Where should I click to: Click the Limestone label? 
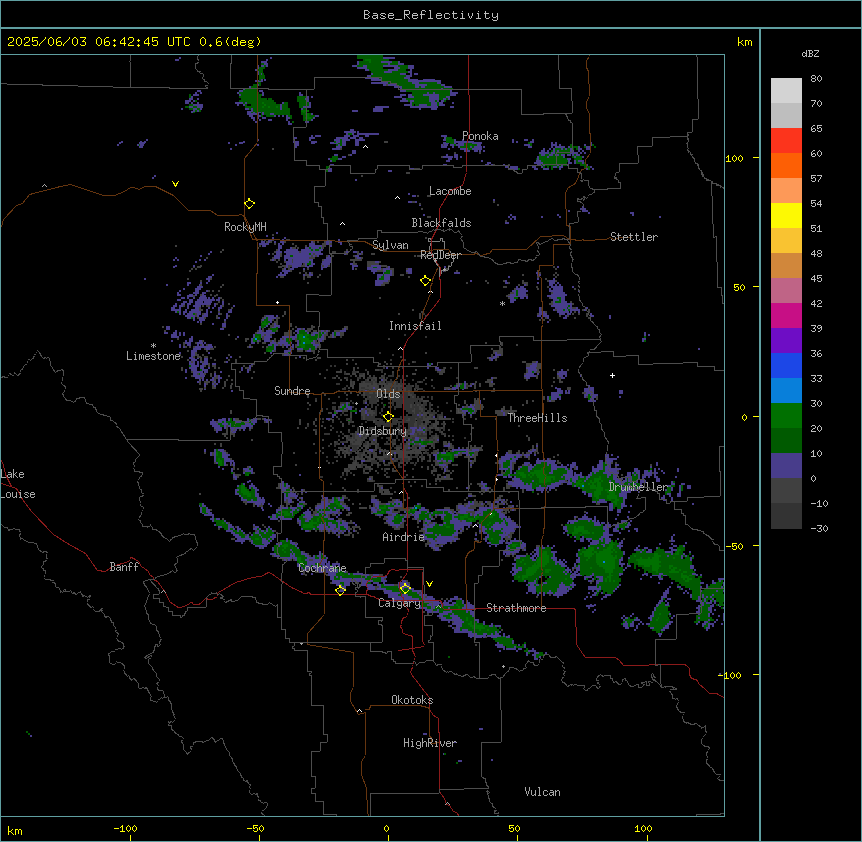point(153,356)
